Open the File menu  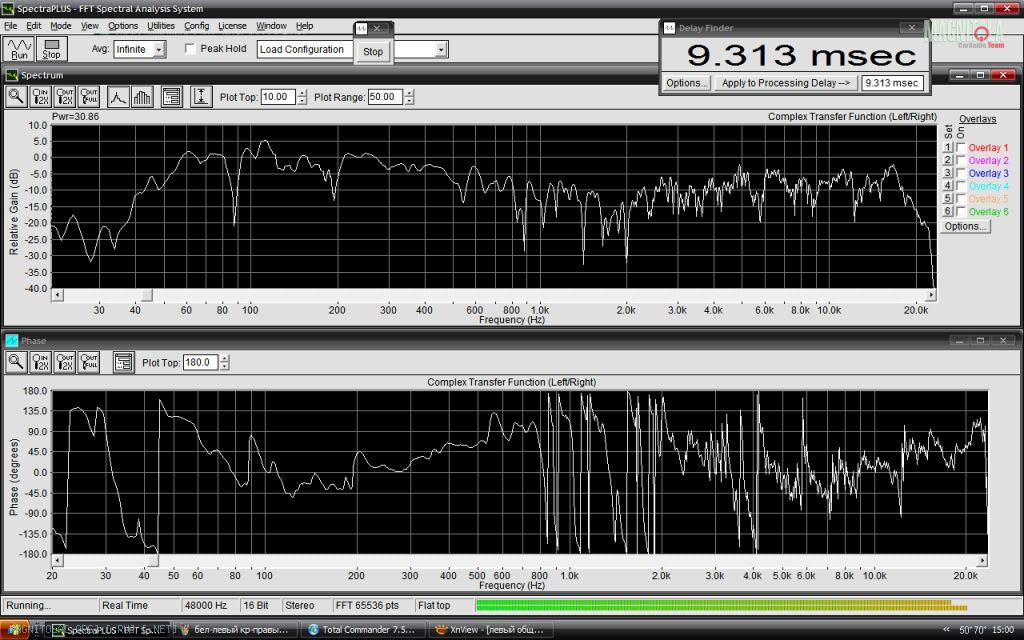tap(10, 26)
